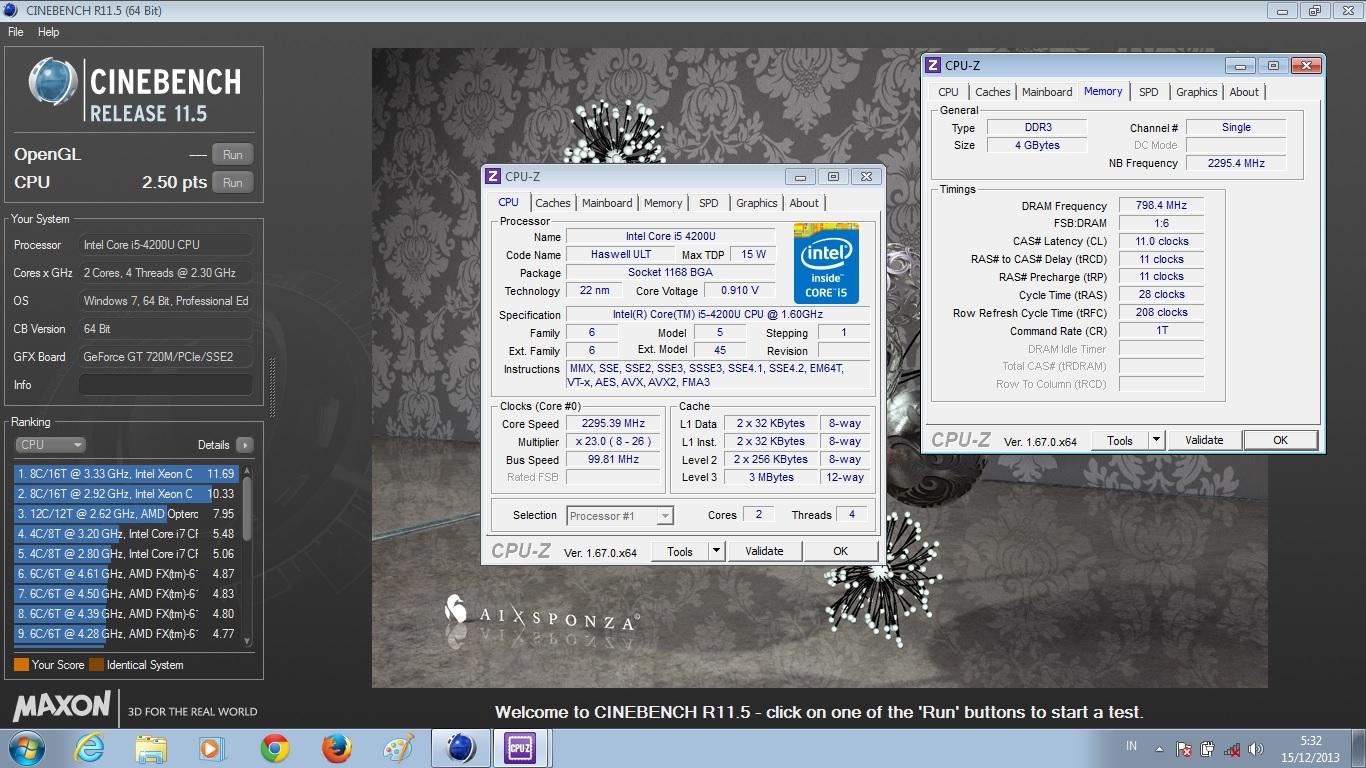Open Caches tab in CPU-Z Memory window

[x=992, y=92]
